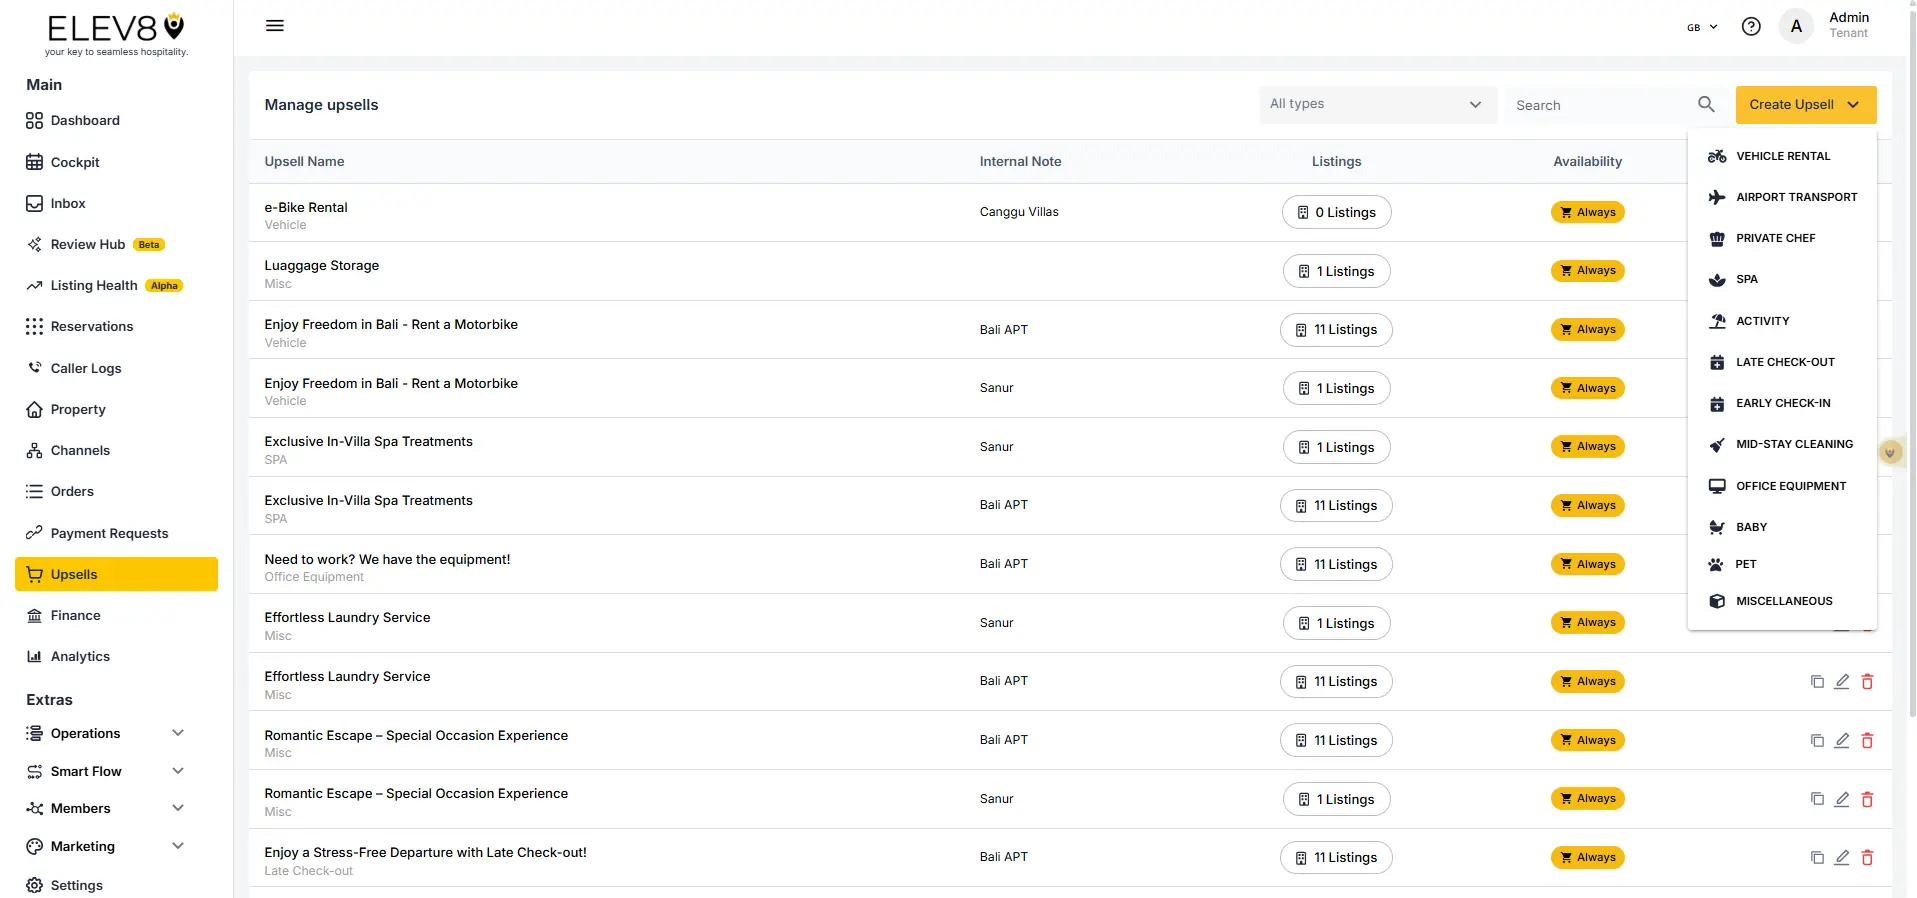This screenshot has height=898, width=1917.
Task: Go to Cockpit in the sidebar
Action: pos(117,162)
